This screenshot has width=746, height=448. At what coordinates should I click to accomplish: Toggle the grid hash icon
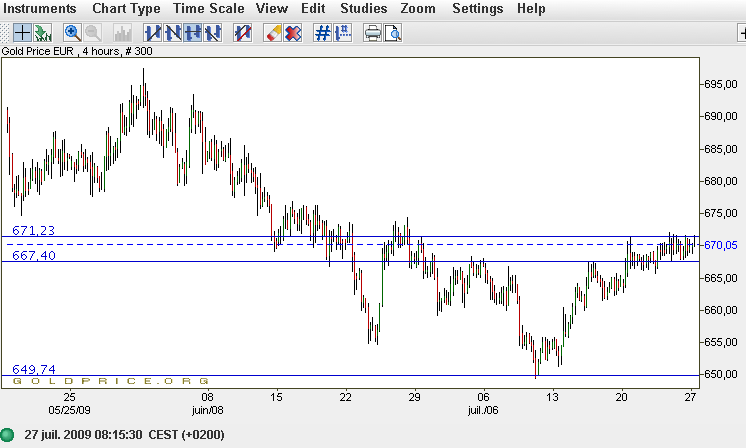(323, 33)
